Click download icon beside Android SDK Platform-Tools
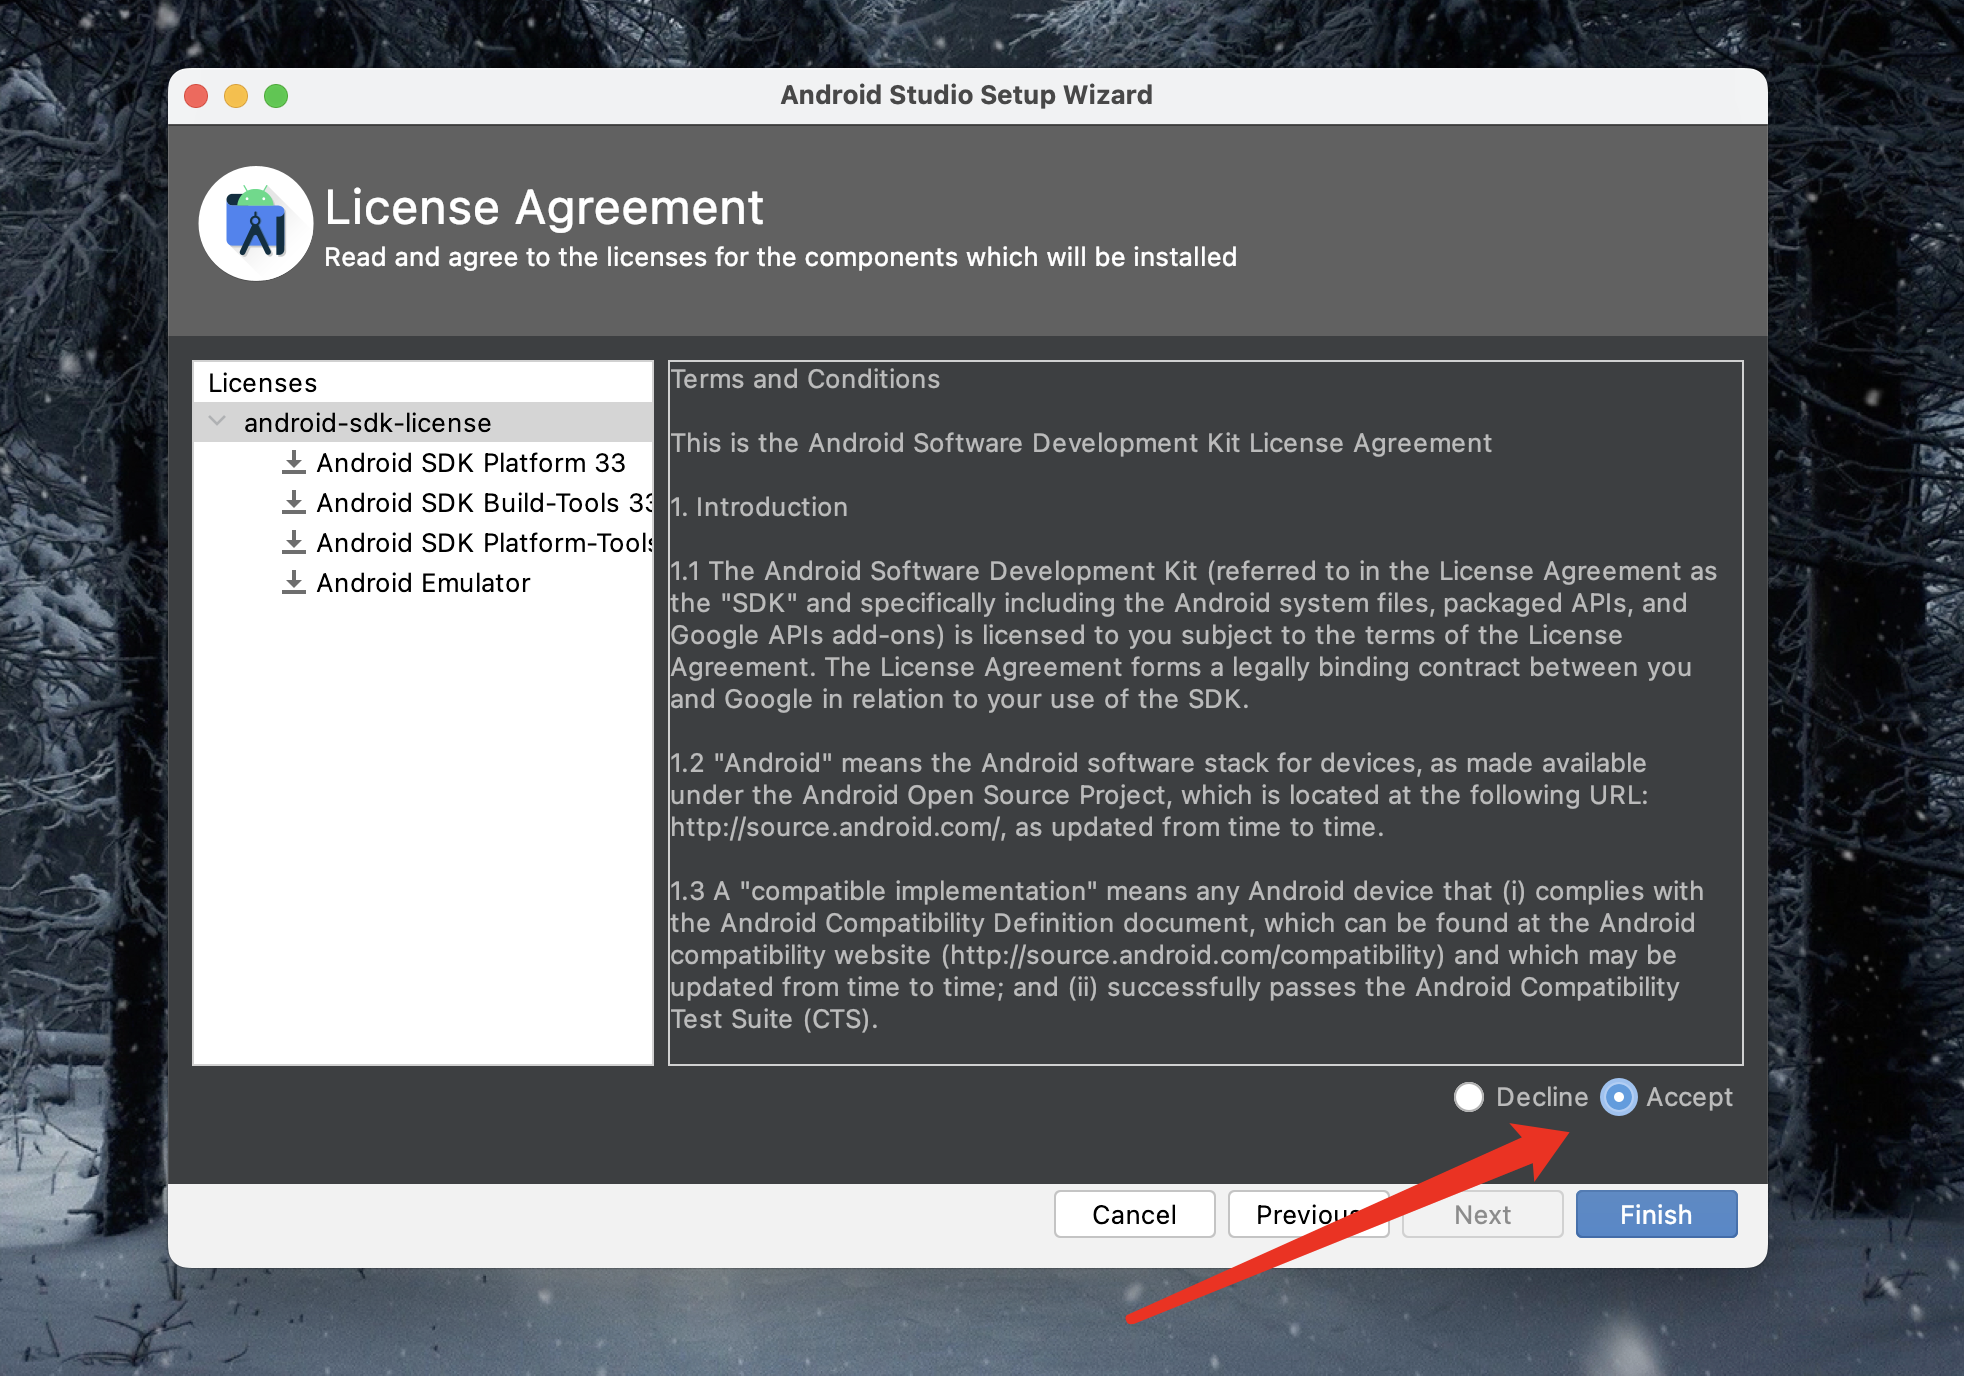Image resolution: width=1964 pixels, height=1376 pixels. 293,542
